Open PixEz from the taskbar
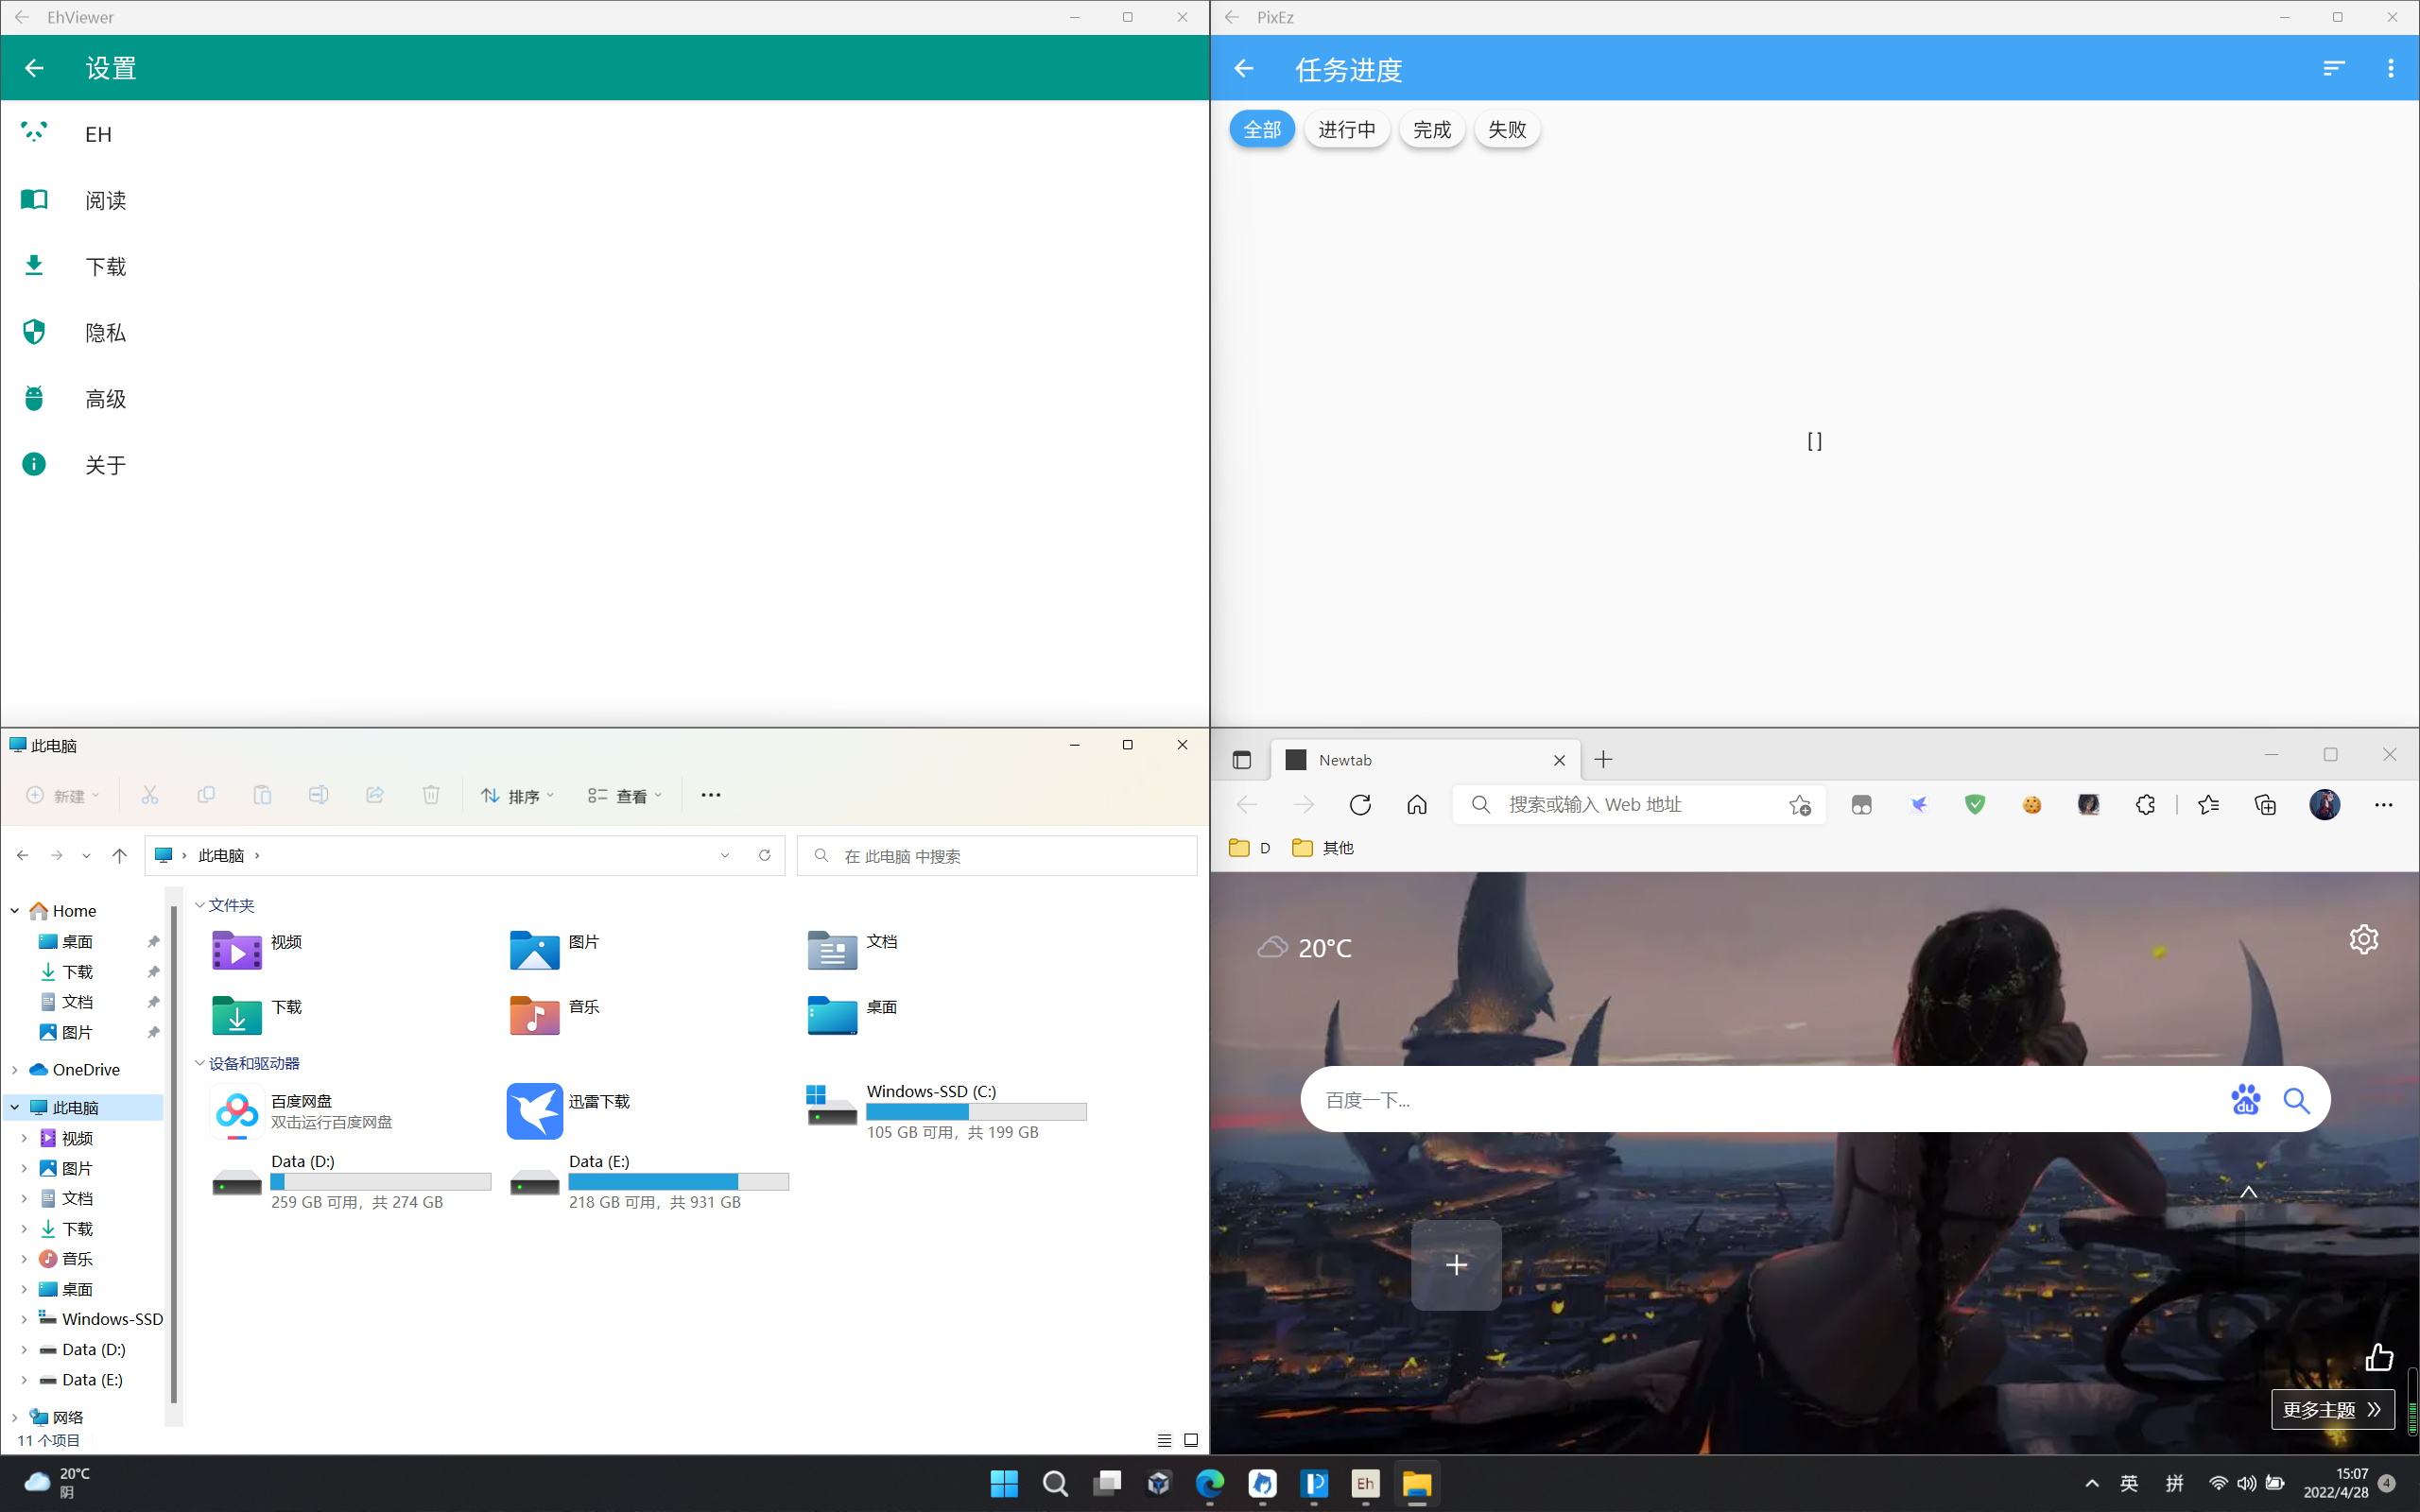The image size is (2420, 1512). click(1314, 1484)
